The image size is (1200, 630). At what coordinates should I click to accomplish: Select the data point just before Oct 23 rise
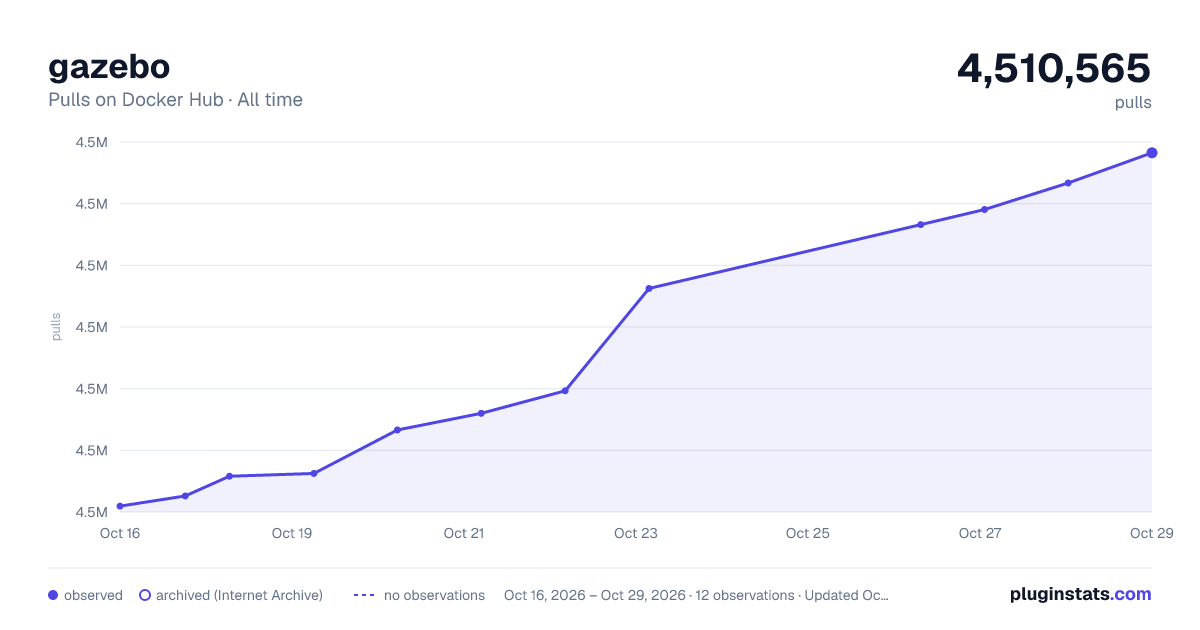[x=565, y=391]
